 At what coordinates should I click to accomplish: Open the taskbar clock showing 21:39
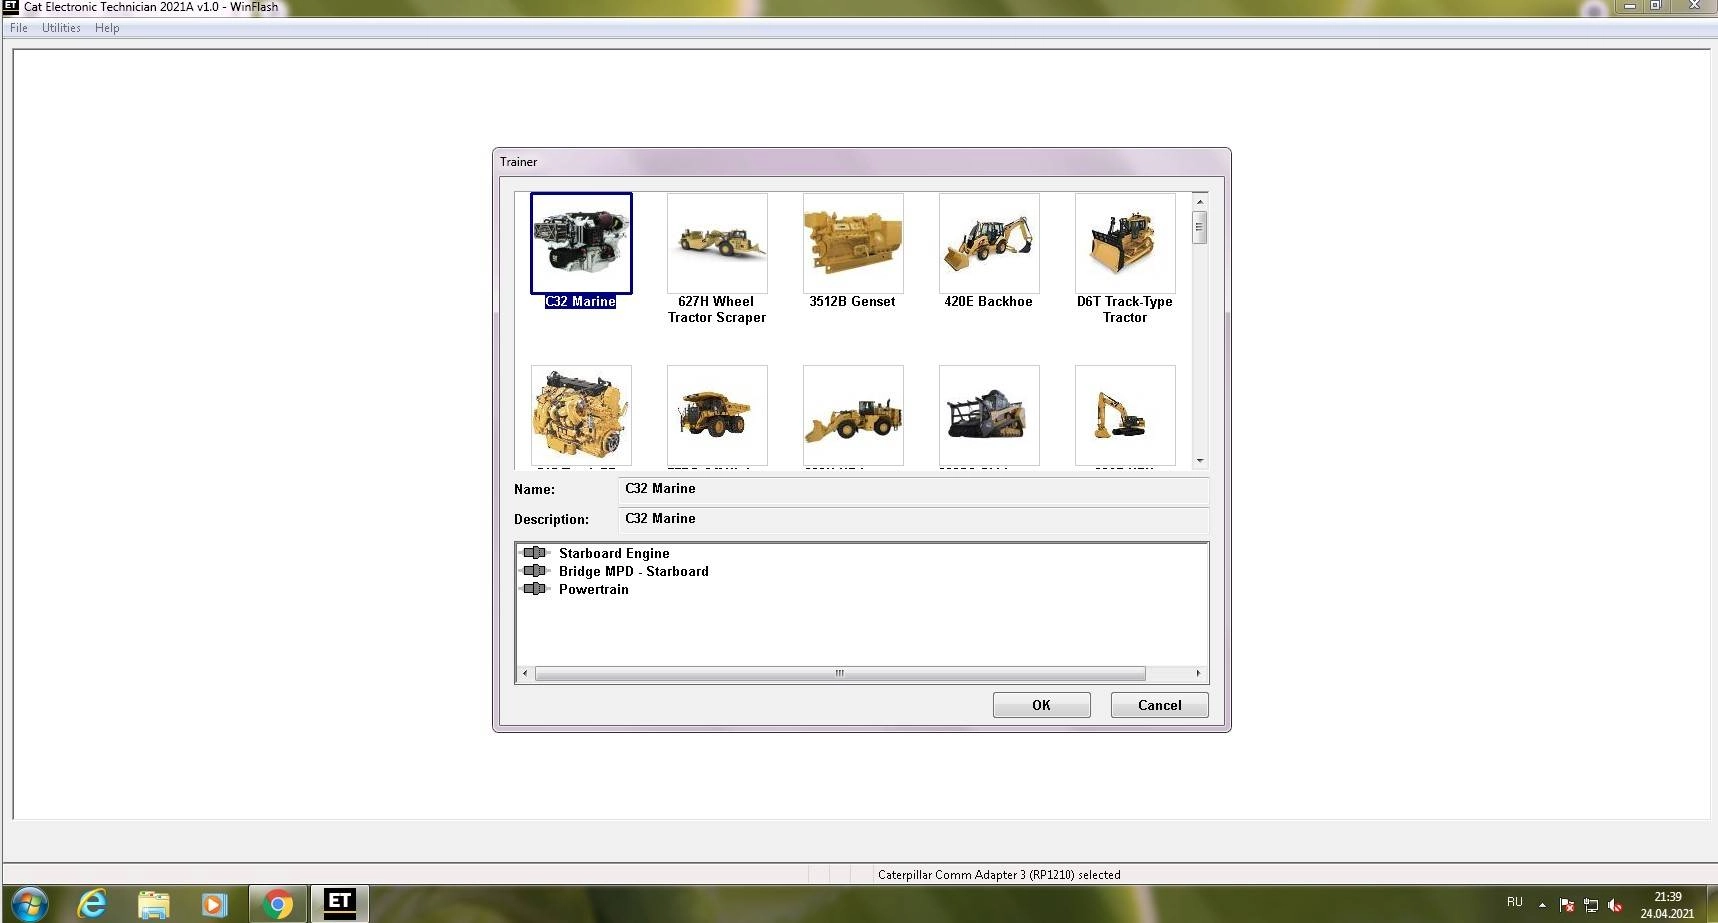(1667, 905)
